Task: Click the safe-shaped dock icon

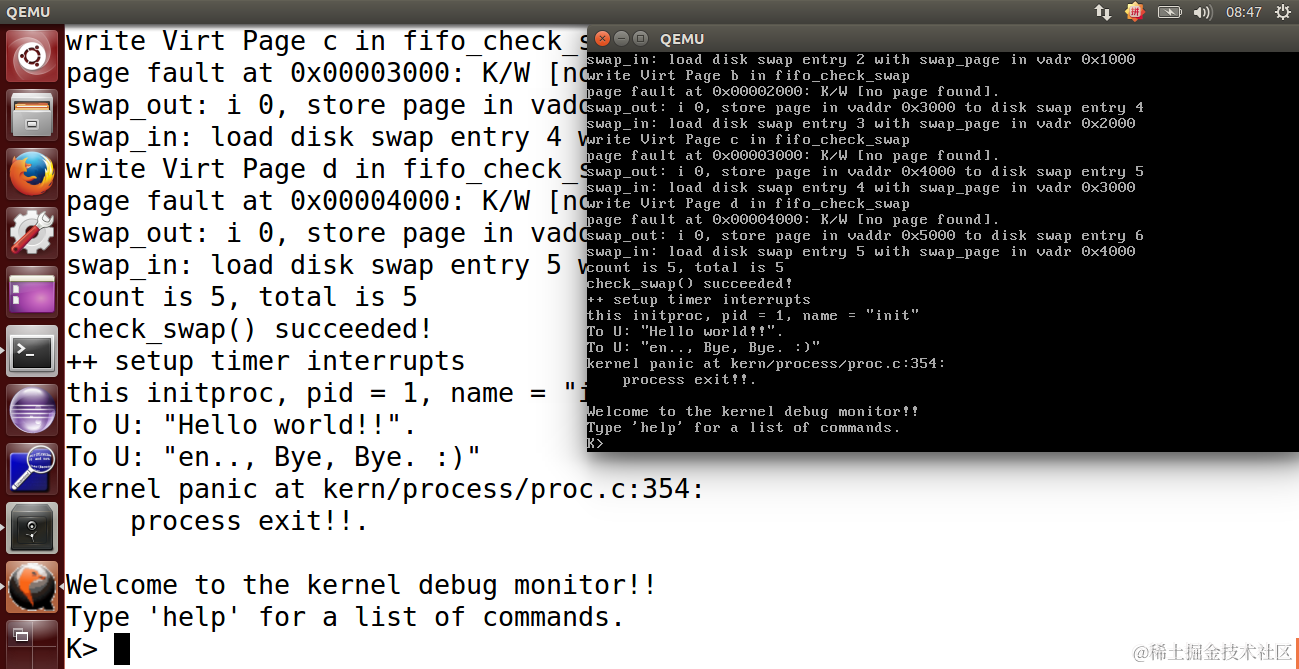Action: [25, 525]
